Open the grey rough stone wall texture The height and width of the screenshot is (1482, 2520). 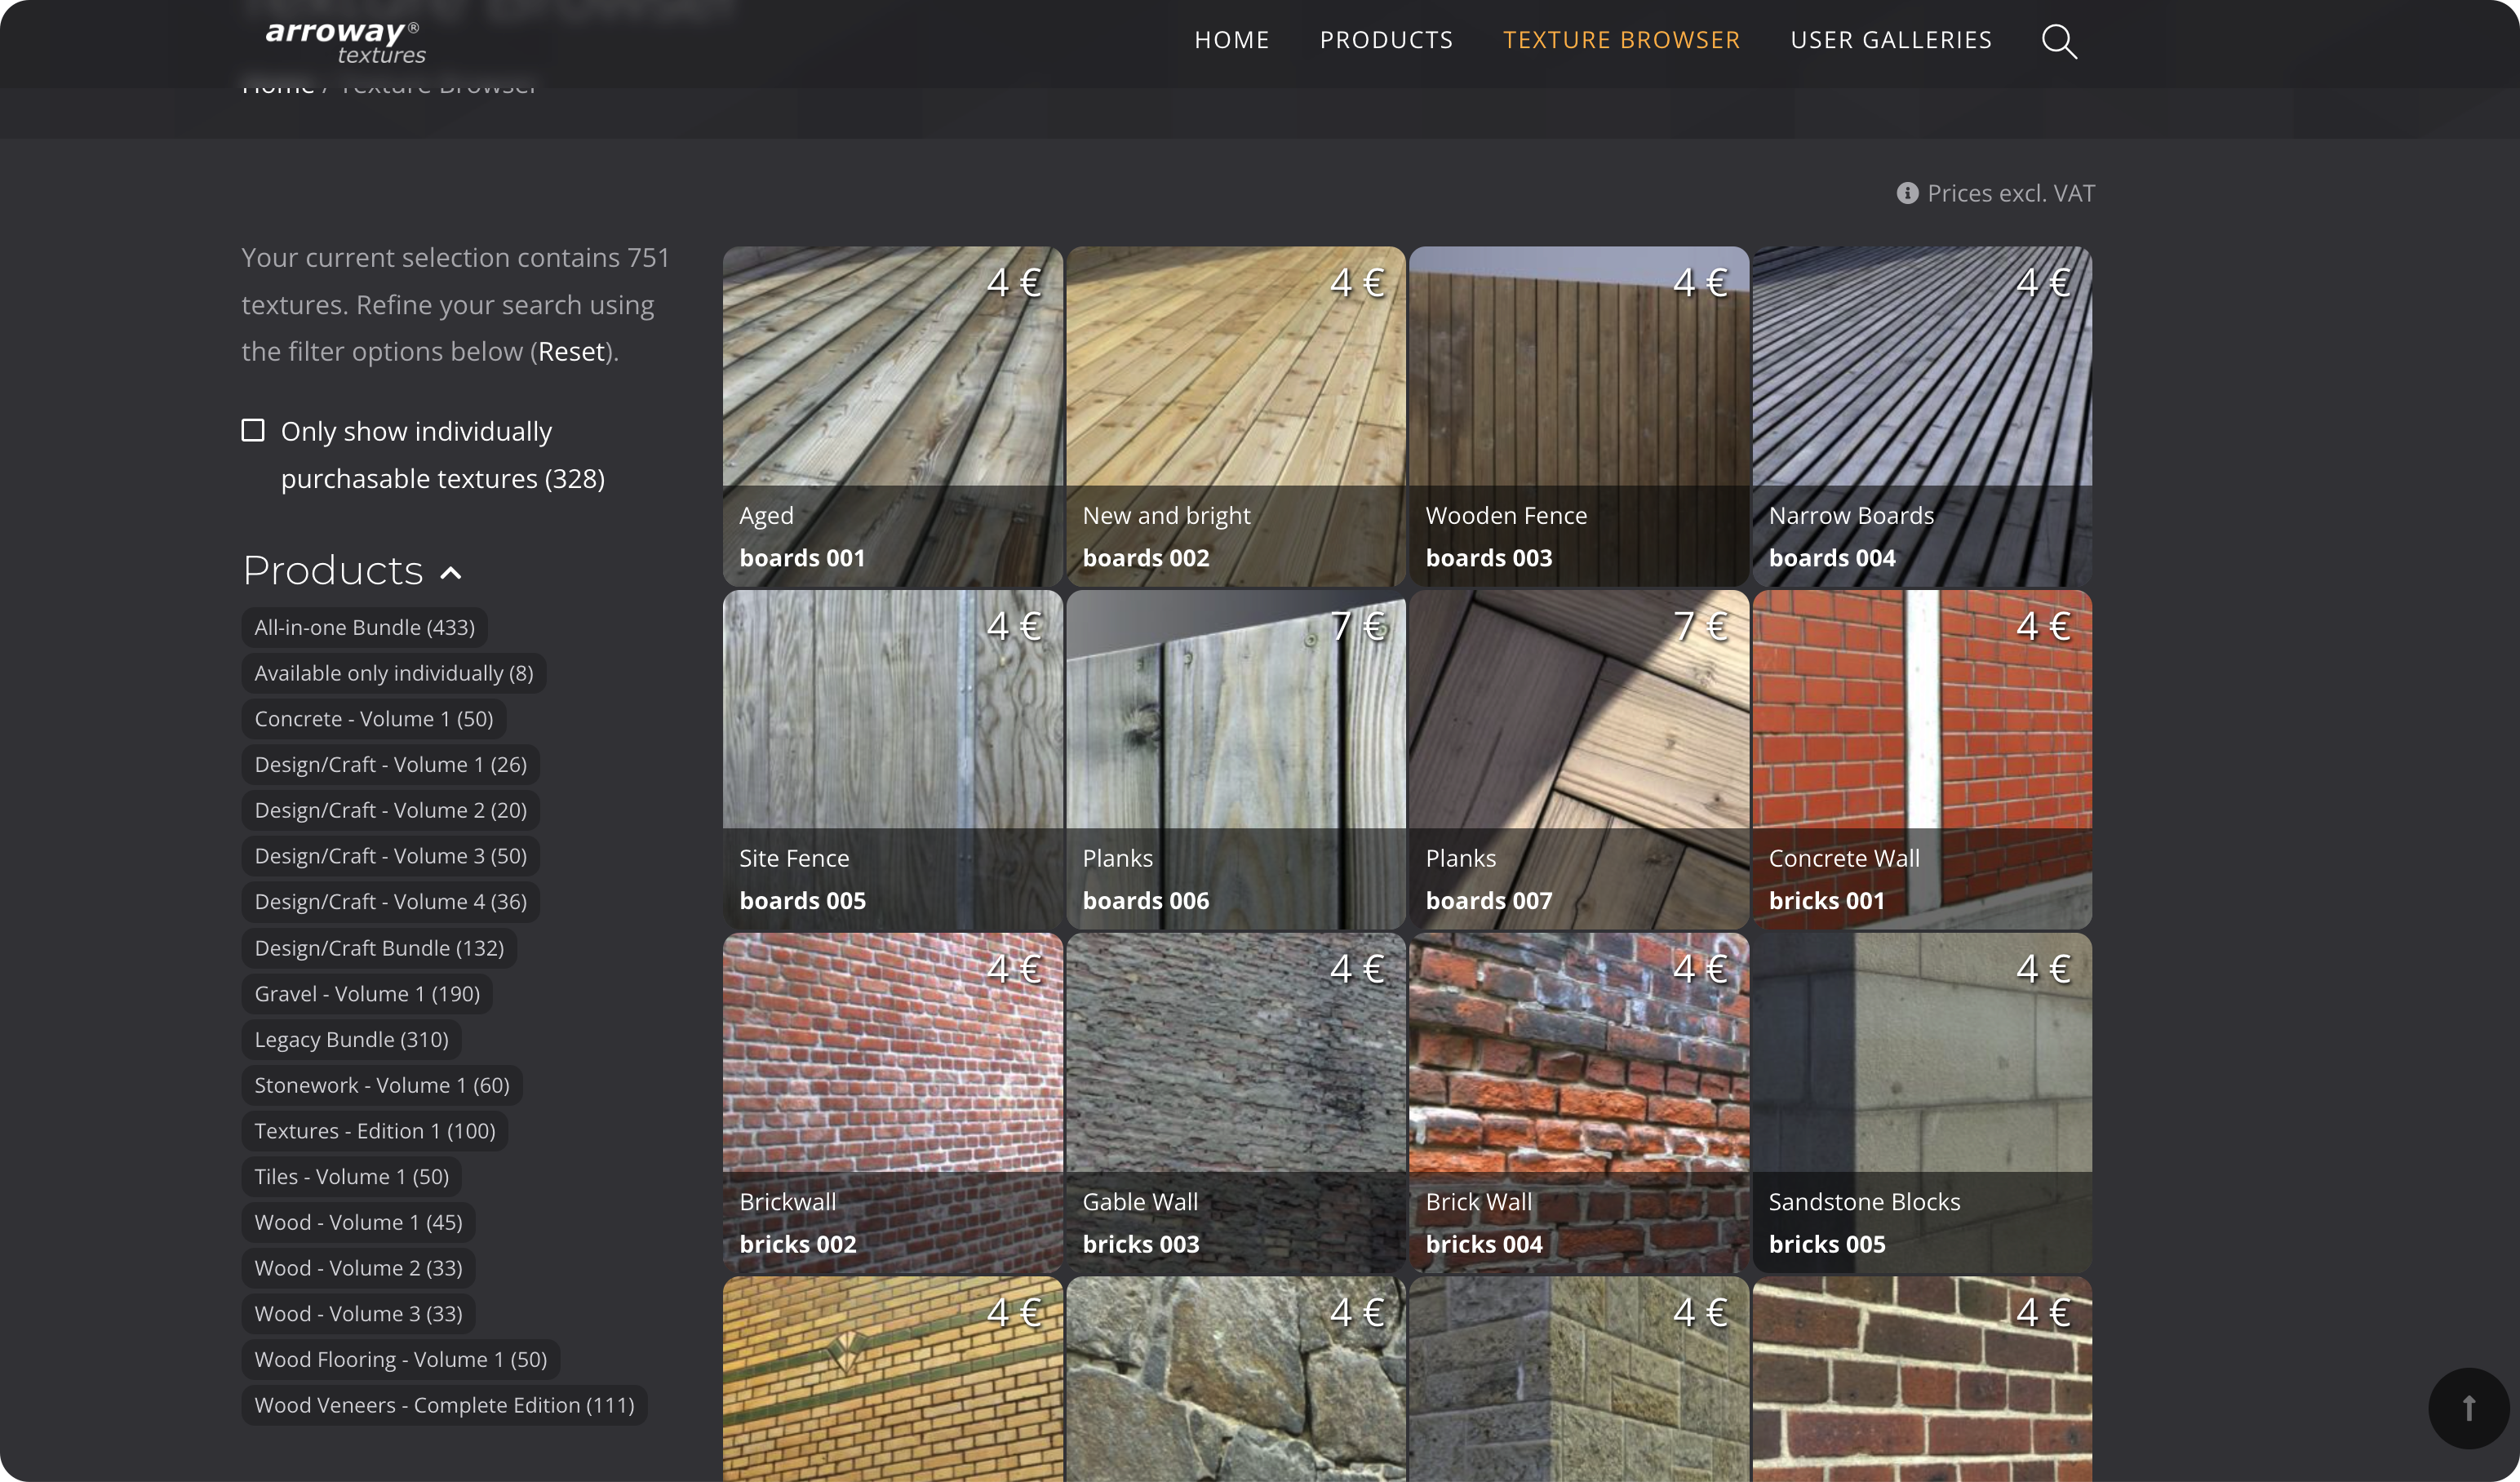pos(1236,1379)
